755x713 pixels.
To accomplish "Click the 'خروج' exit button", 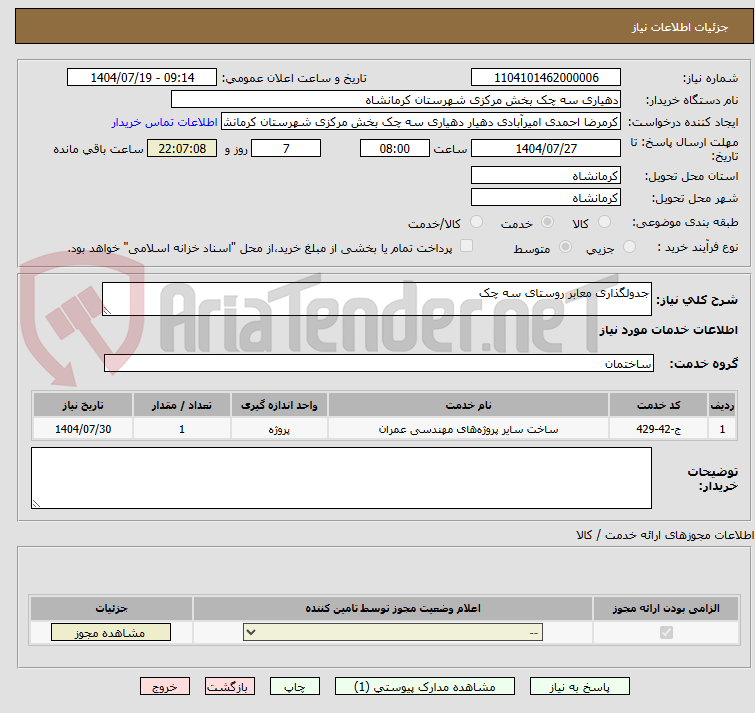I will tap(165, 687).
